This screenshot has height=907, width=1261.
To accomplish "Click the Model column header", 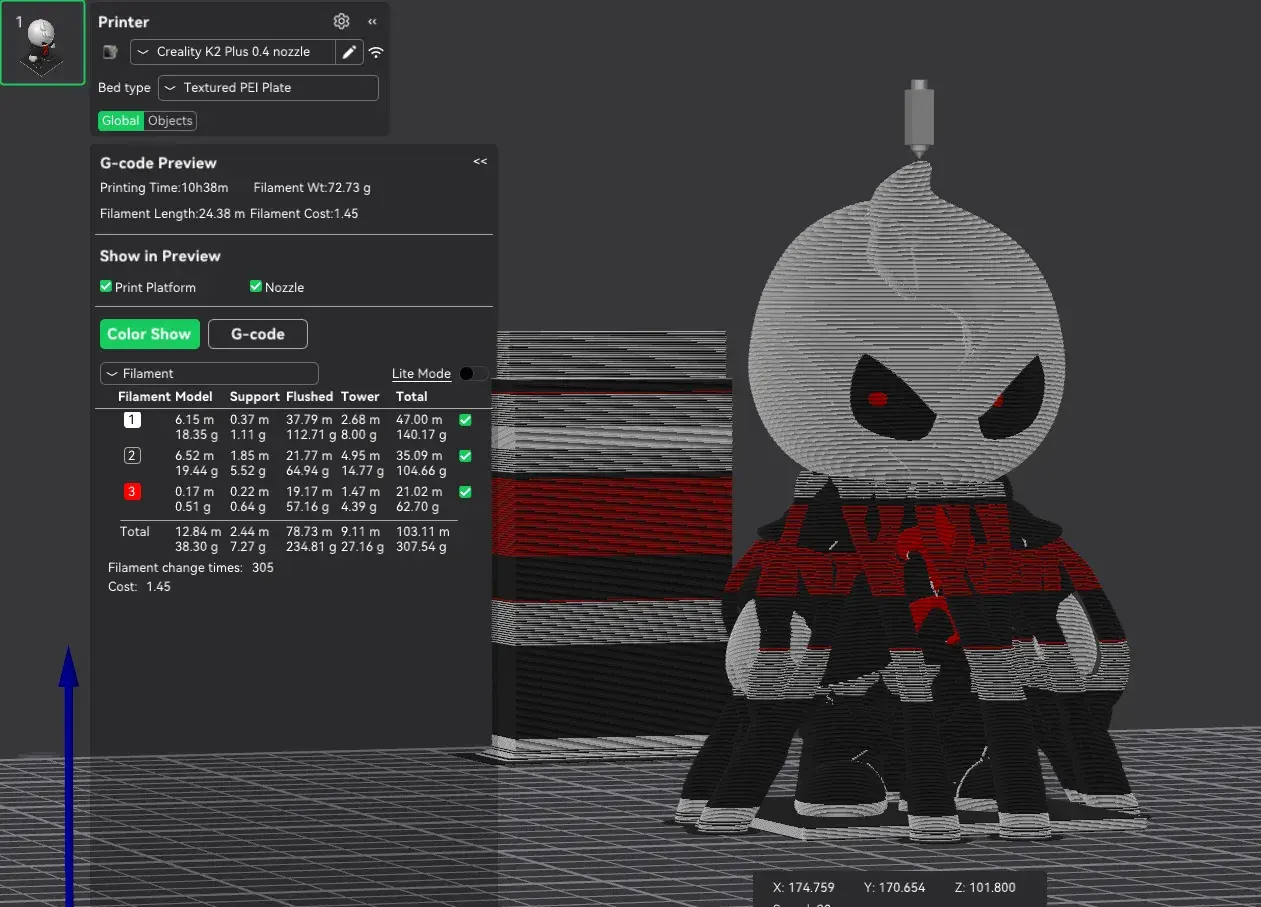I will 194,397.
